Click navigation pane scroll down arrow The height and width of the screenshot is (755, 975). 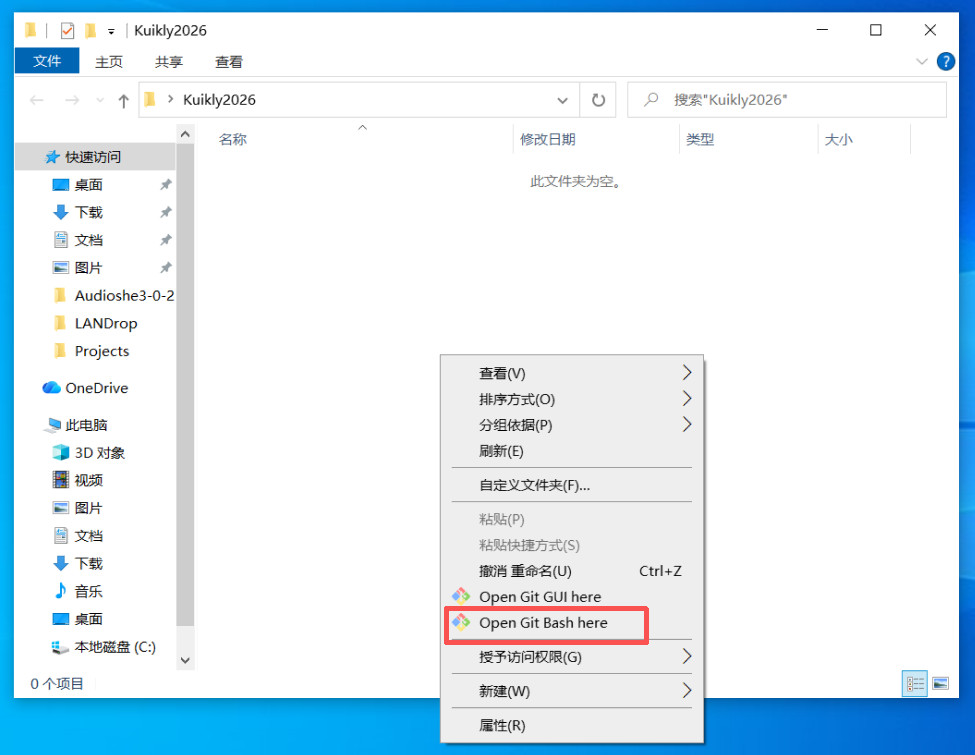click(185, 660)
